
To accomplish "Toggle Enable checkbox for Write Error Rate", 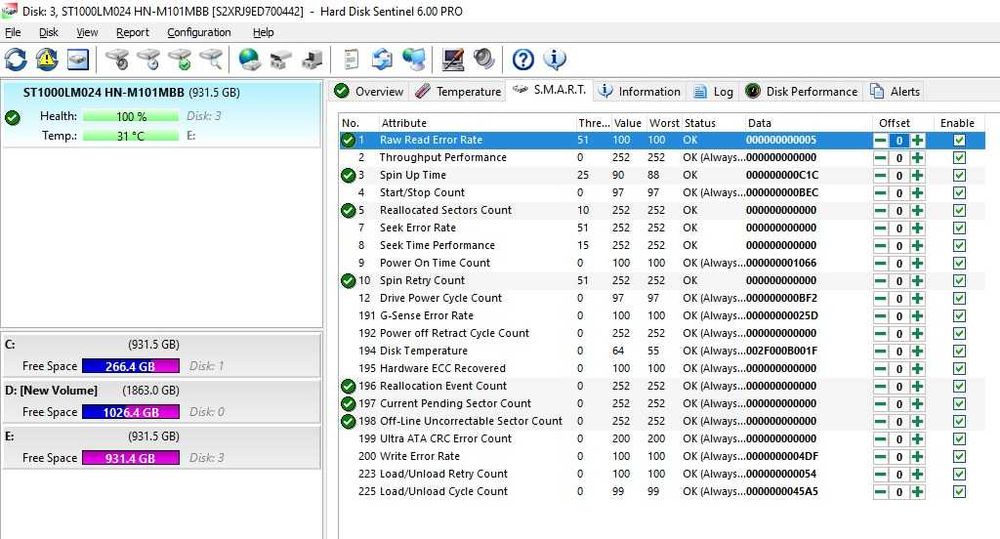I will [x=959, y=456].
